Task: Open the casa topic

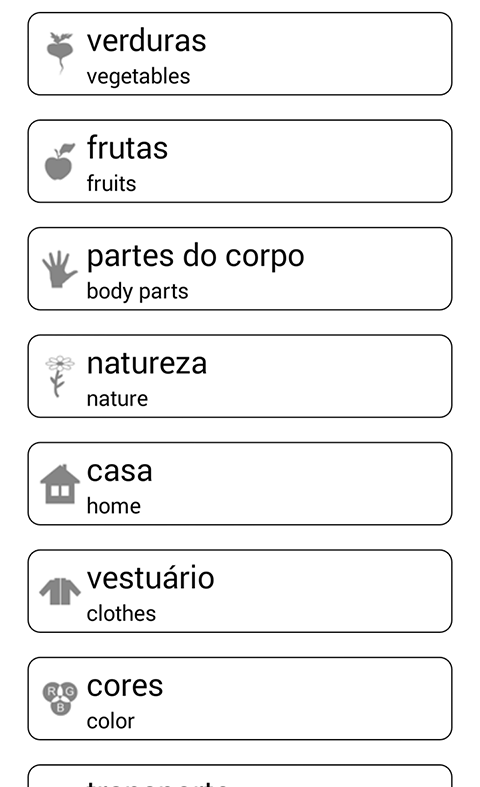Action: (x=240, y=483)
